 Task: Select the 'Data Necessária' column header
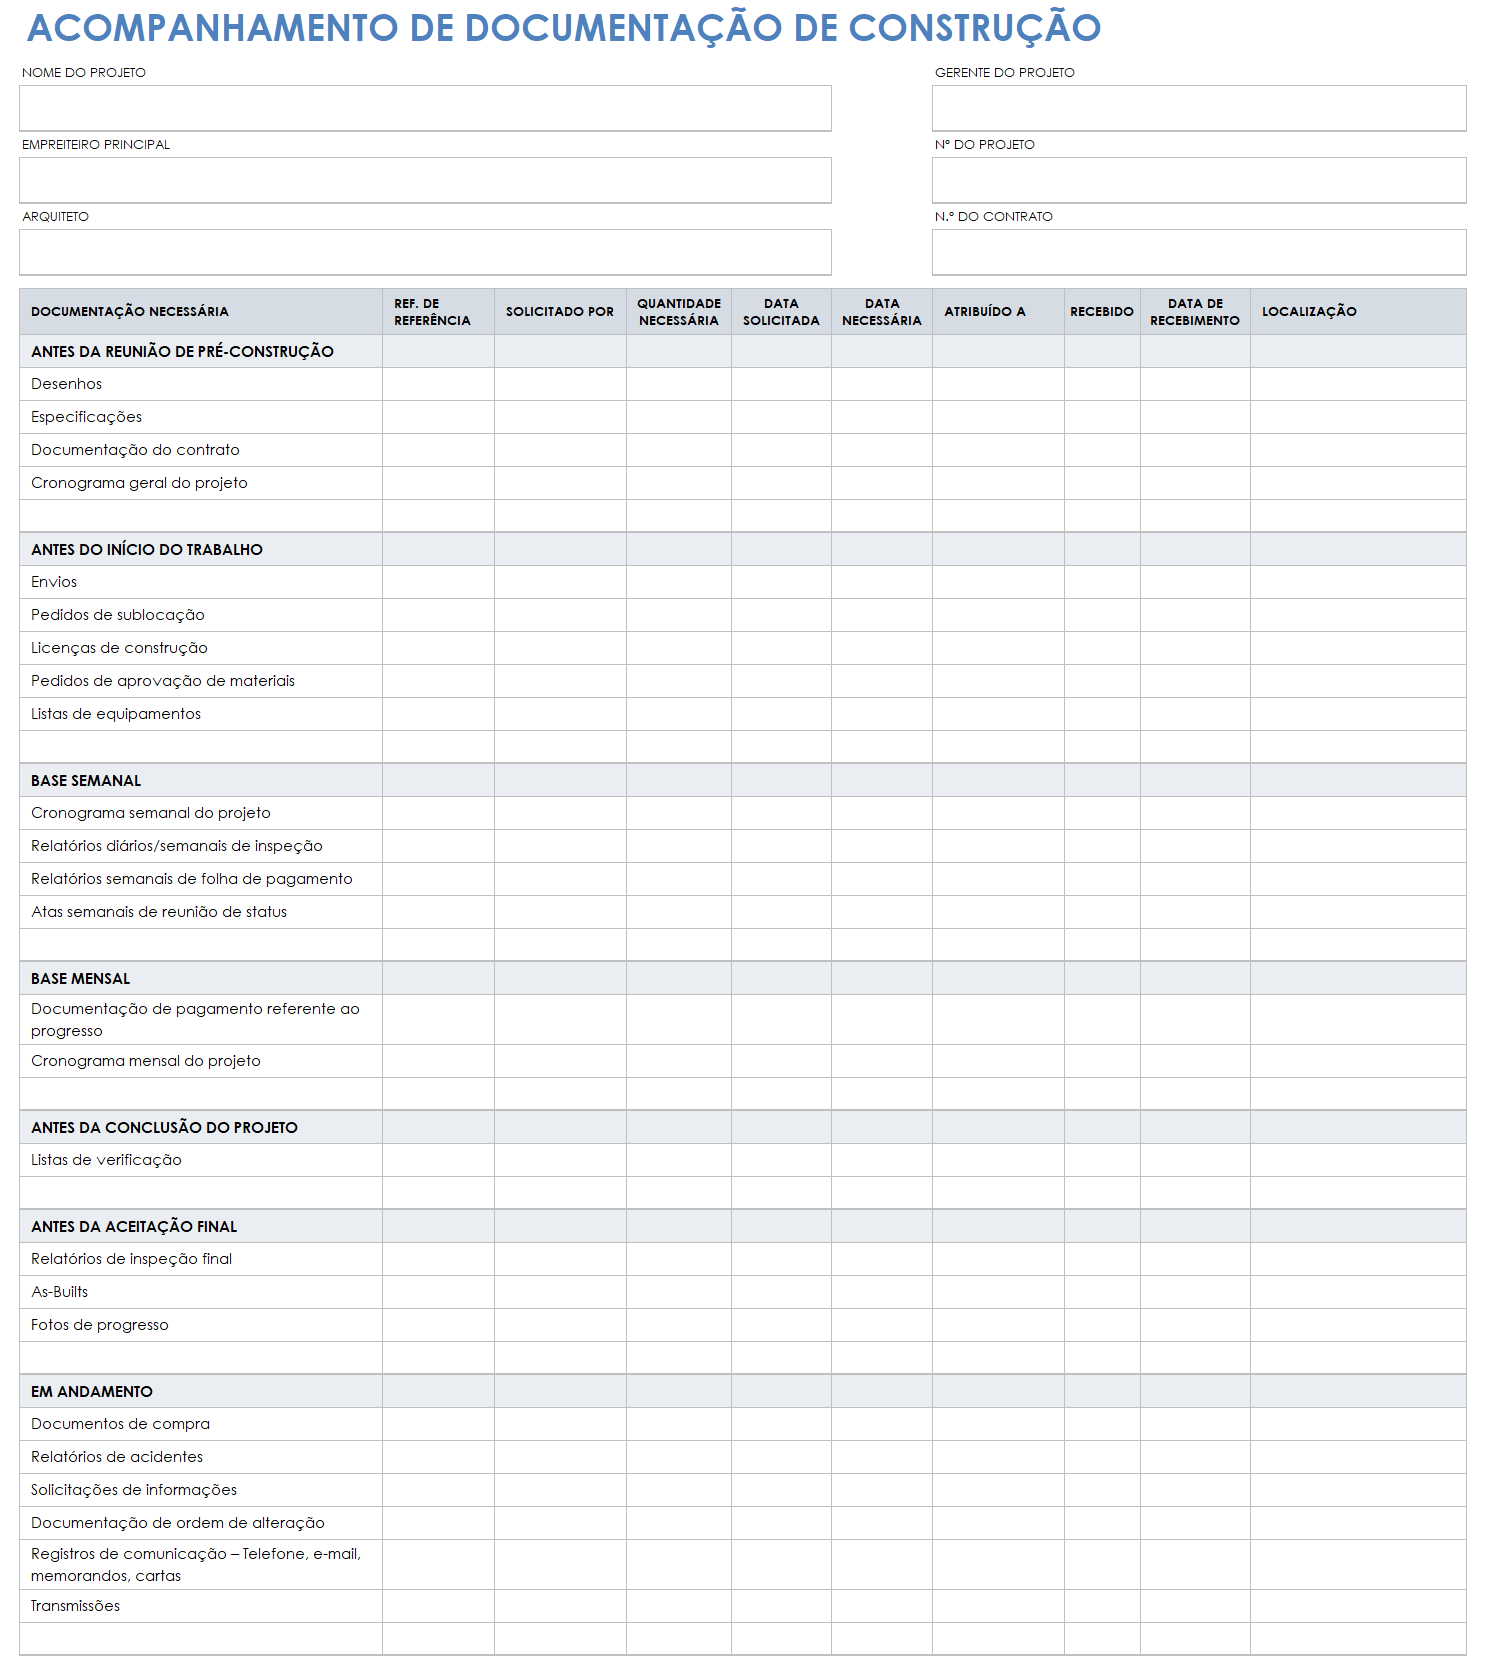coord(882,312)
